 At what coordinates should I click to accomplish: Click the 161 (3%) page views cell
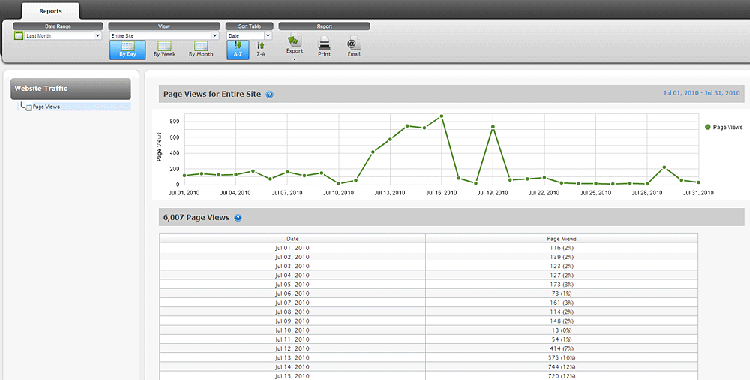coord(562,302)
